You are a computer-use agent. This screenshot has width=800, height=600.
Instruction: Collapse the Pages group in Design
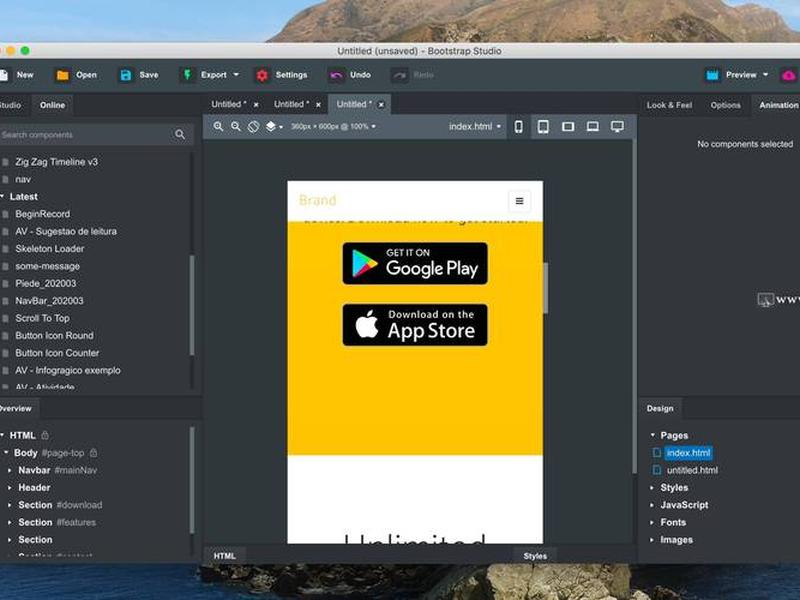(x=652, y=435)
